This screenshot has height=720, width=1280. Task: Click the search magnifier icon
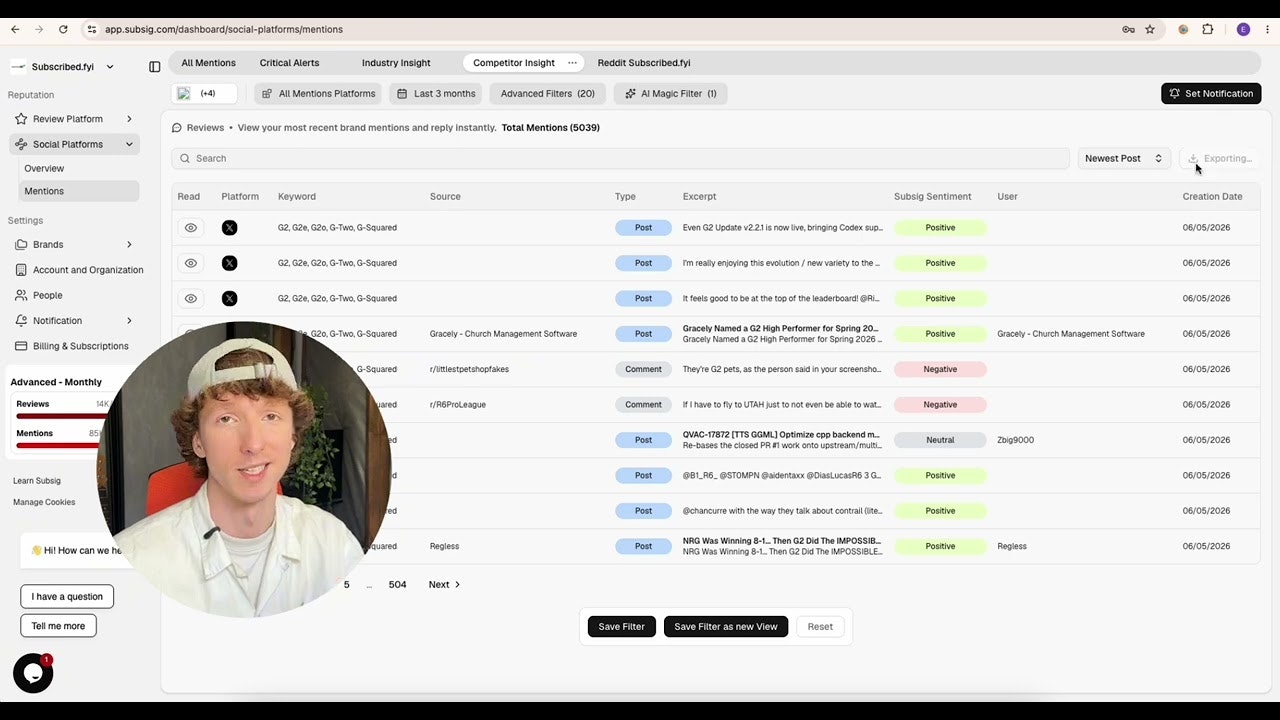(184, 158)
